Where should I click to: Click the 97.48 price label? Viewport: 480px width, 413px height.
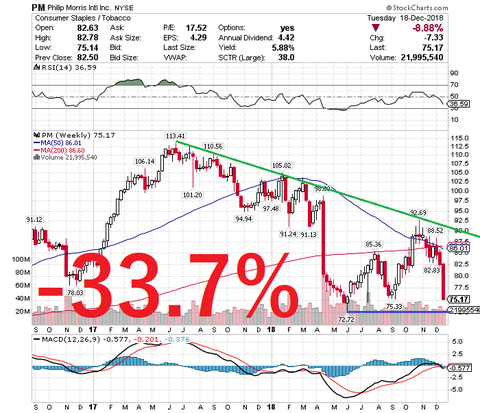(x=271, y=208)
